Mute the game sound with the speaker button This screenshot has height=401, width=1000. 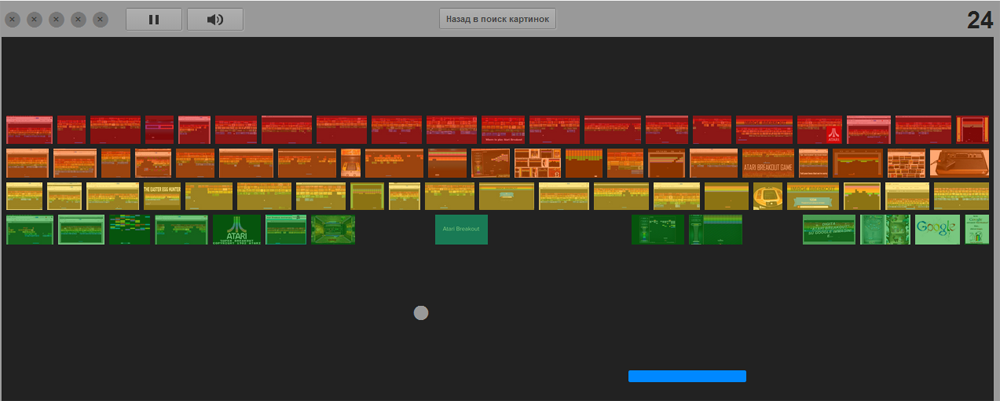[x=216, y=19]
